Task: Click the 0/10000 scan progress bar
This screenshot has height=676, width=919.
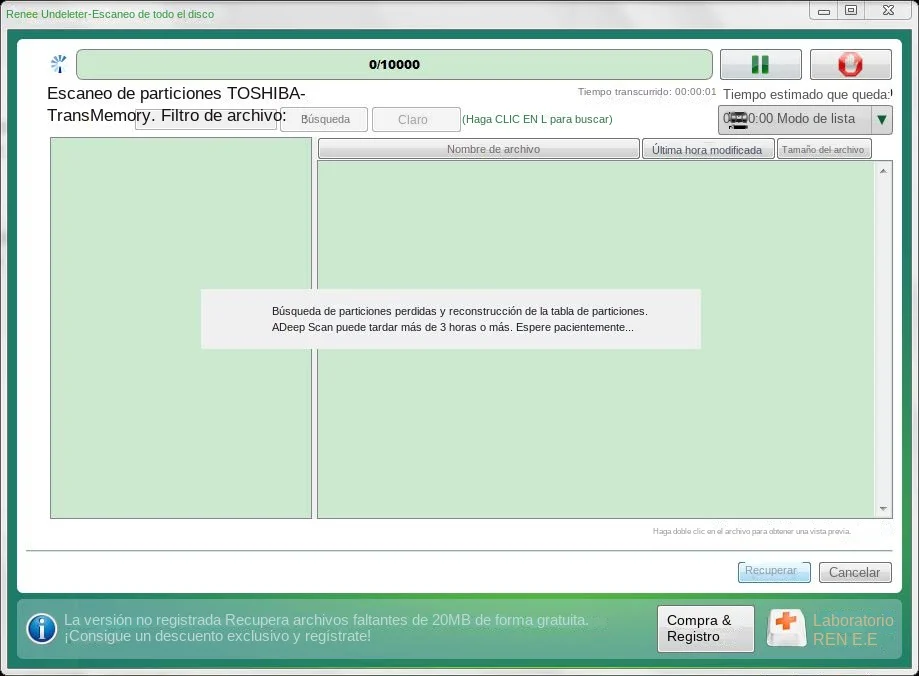Action: pos(394,64)
